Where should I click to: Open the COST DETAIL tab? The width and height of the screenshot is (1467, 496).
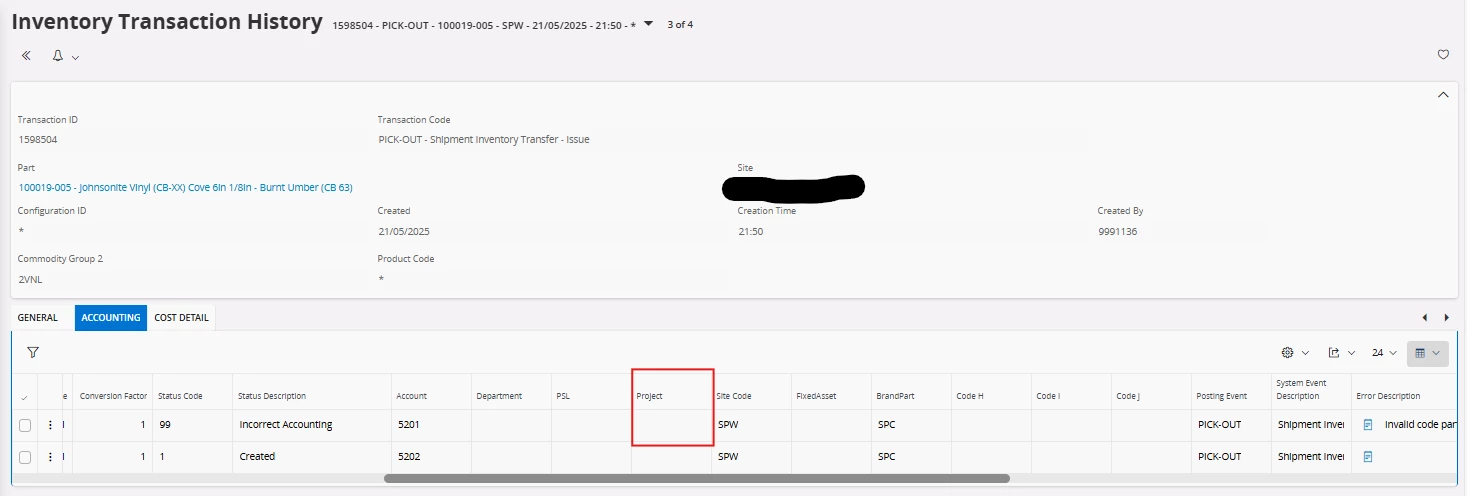[181, 318]
